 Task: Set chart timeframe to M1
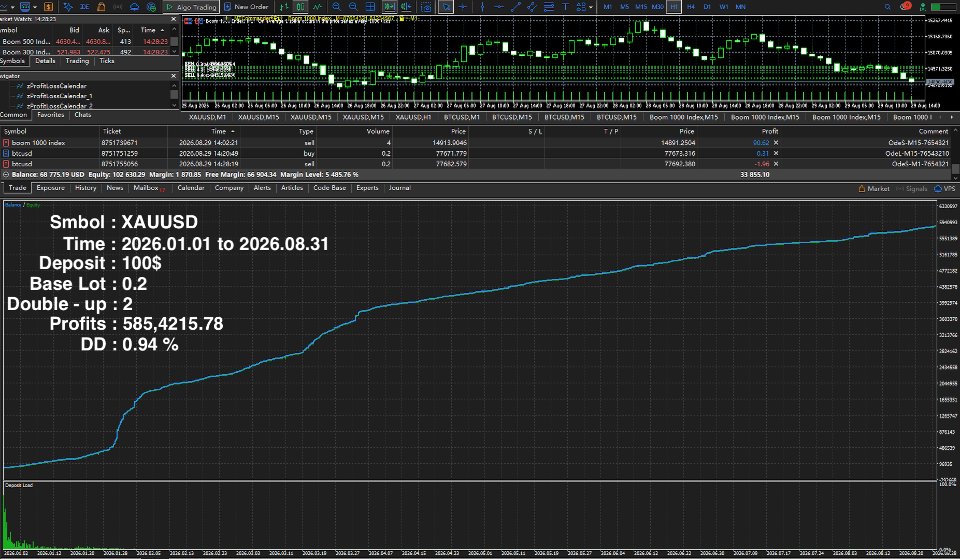(607, 7)
